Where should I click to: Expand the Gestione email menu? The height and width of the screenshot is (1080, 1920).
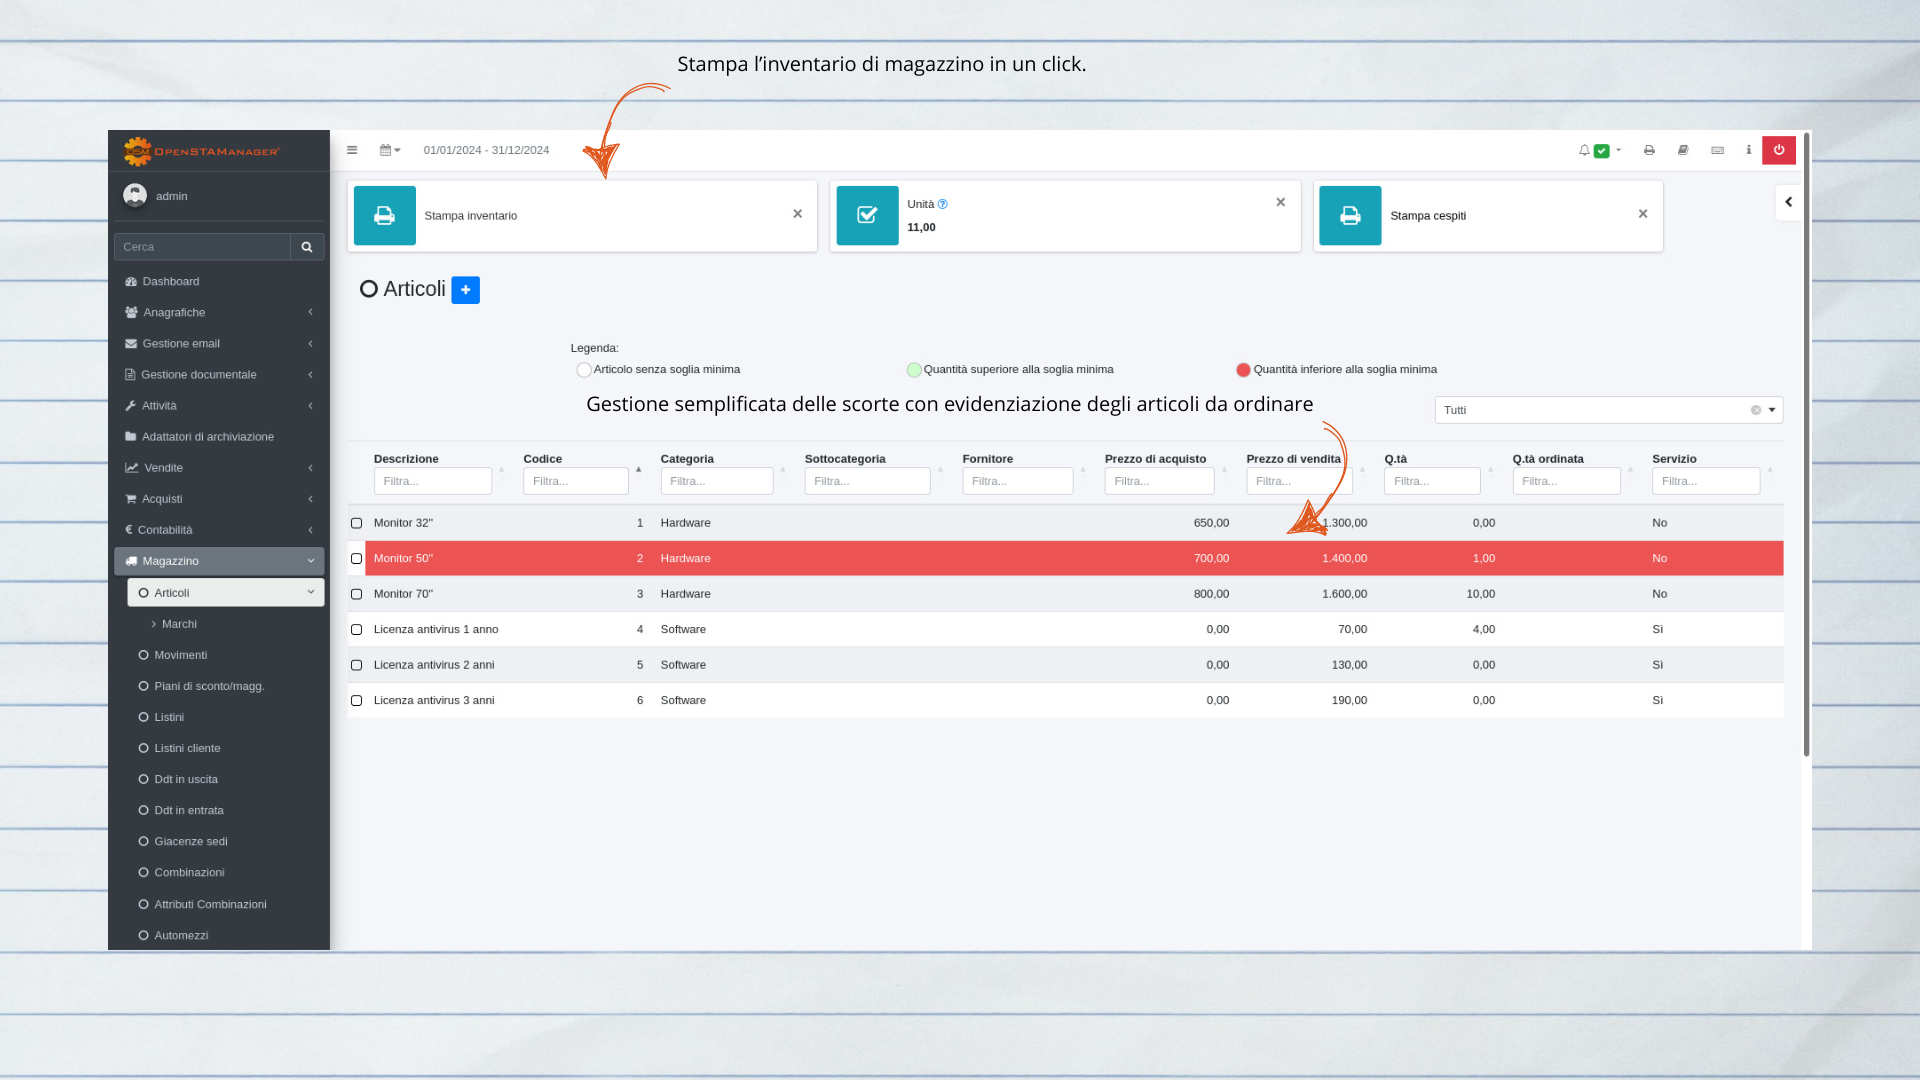tap(219, 343)
